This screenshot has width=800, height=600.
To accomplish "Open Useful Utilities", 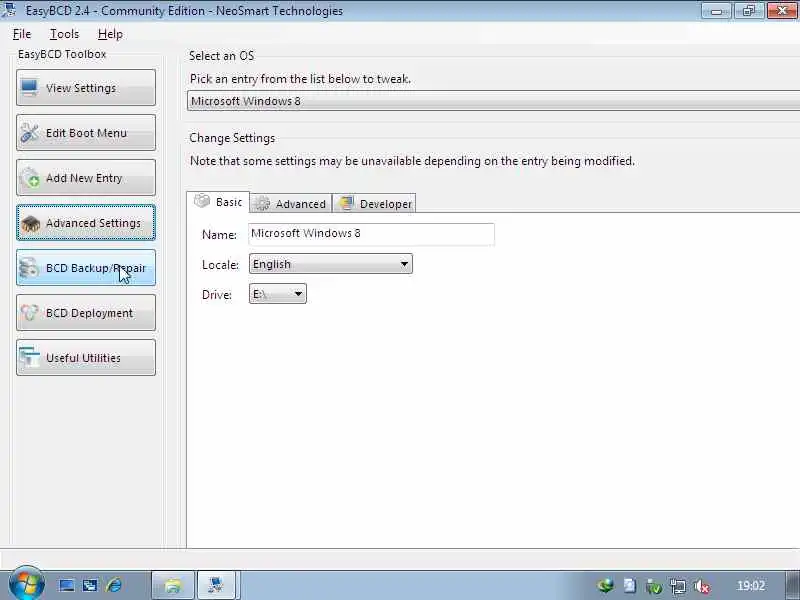I will point(86,358).
